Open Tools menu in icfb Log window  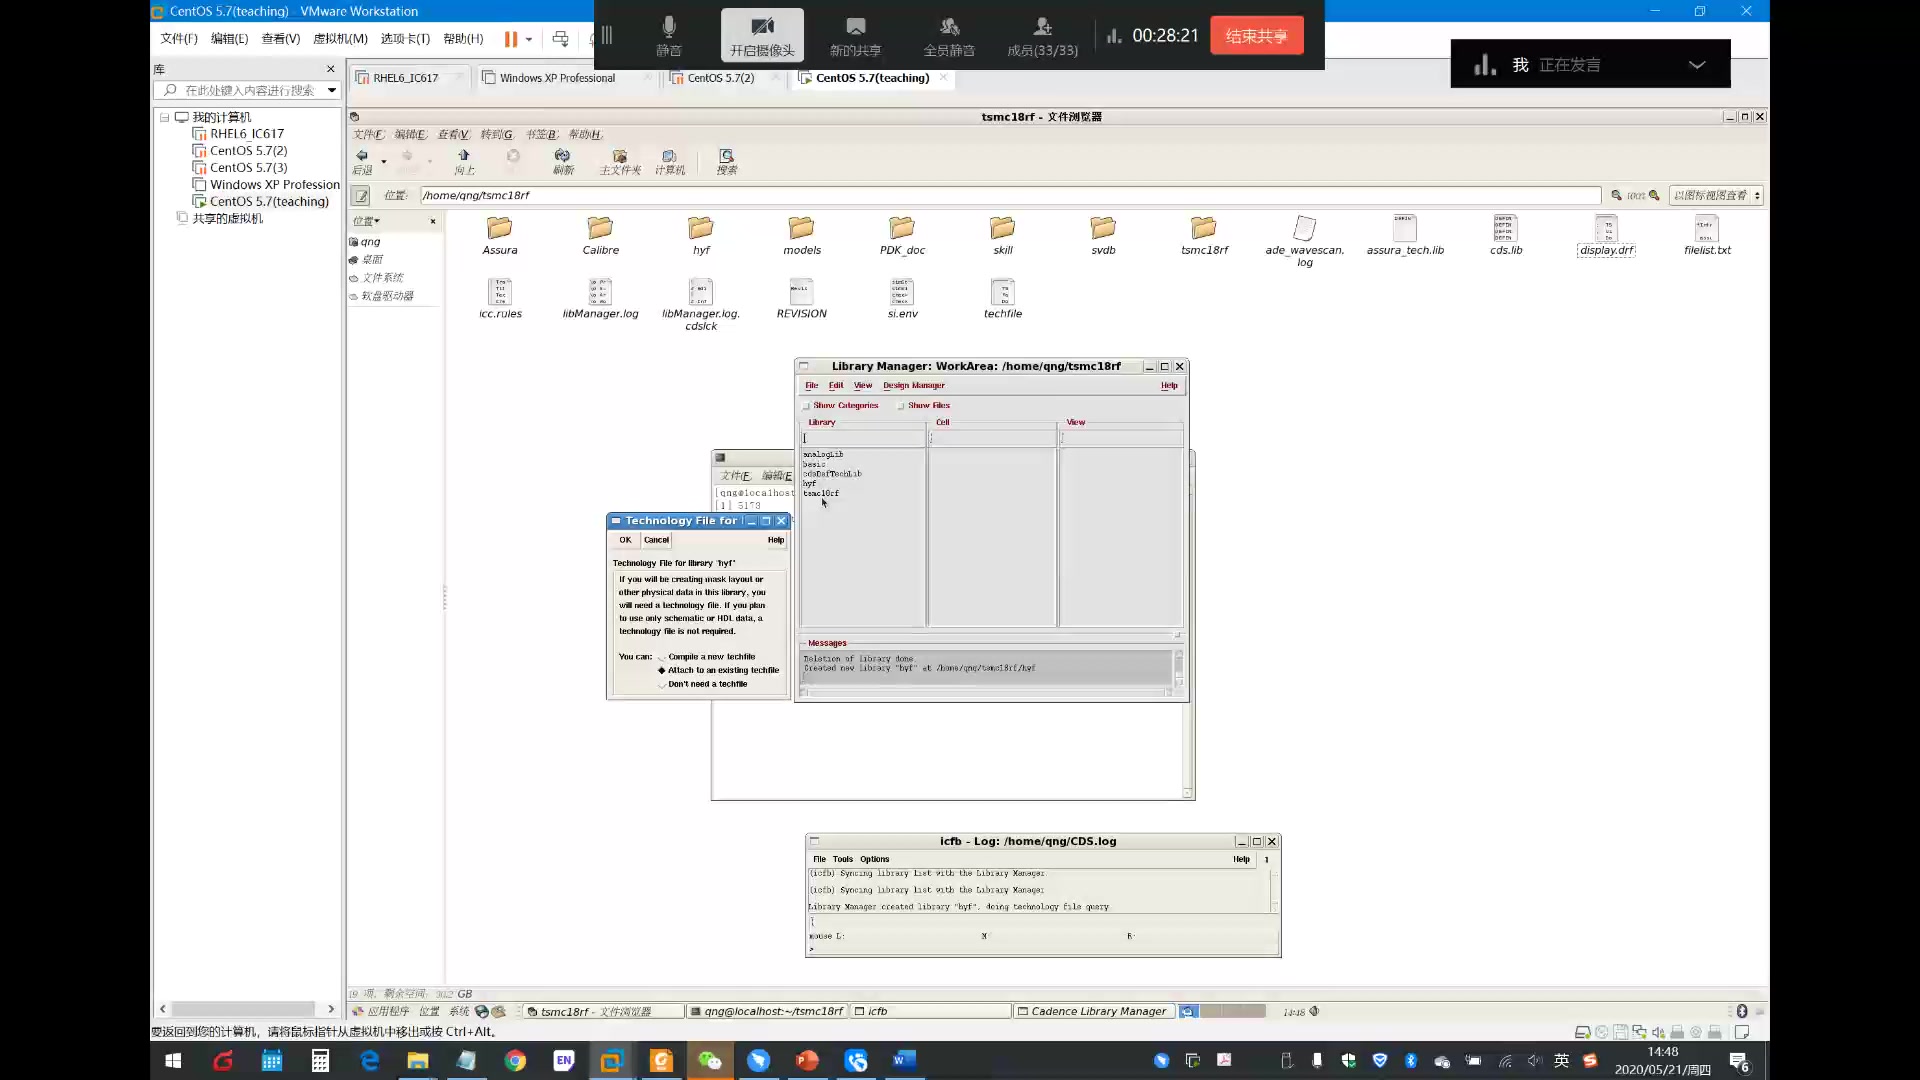coord(843,859)
